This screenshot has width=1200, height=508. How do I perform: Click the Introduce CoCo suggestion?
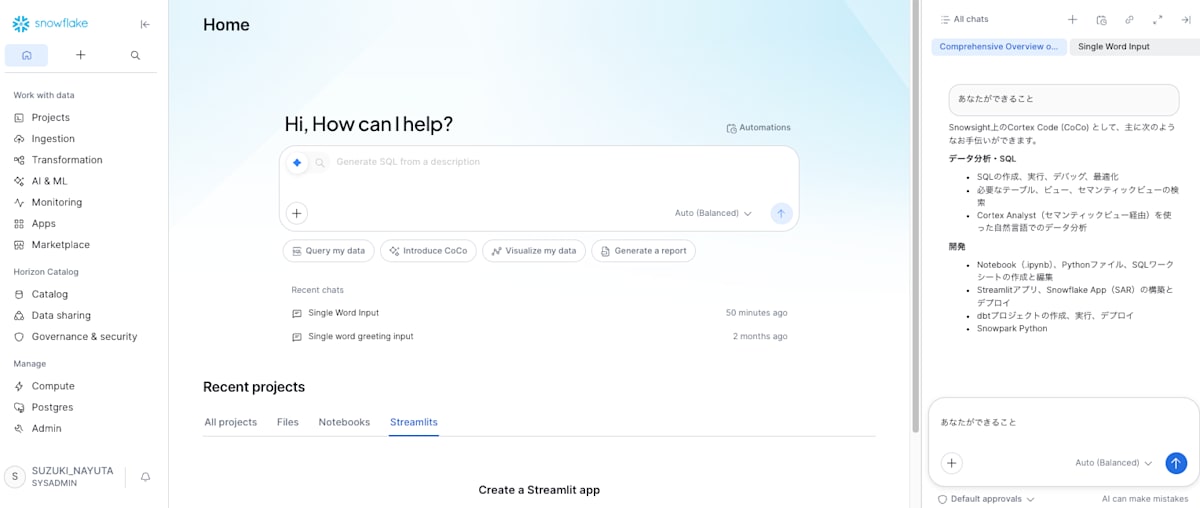tap(428, 251)
